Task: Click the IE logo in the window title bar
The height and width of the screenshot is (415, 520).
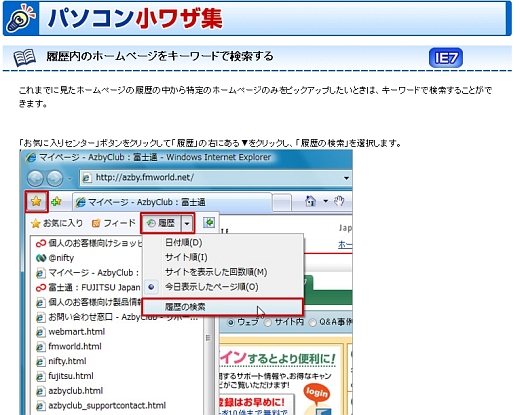Action: 31,157
